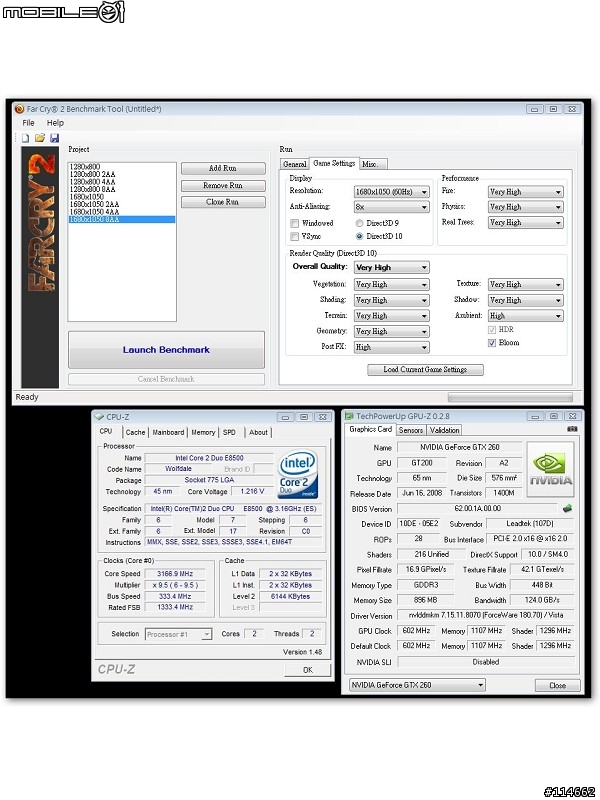
Task: Open the Help menu
Action: [55, 123]
